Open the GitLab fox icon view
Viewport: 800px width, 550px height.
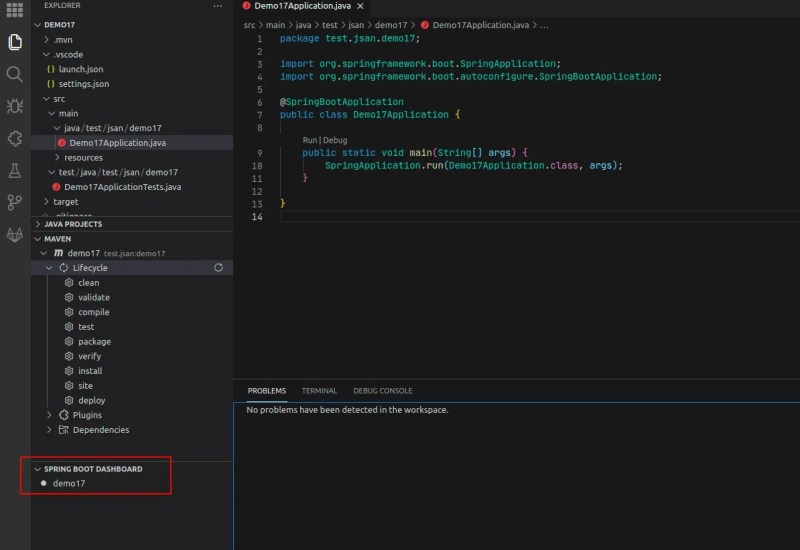[x=15, y=235]
